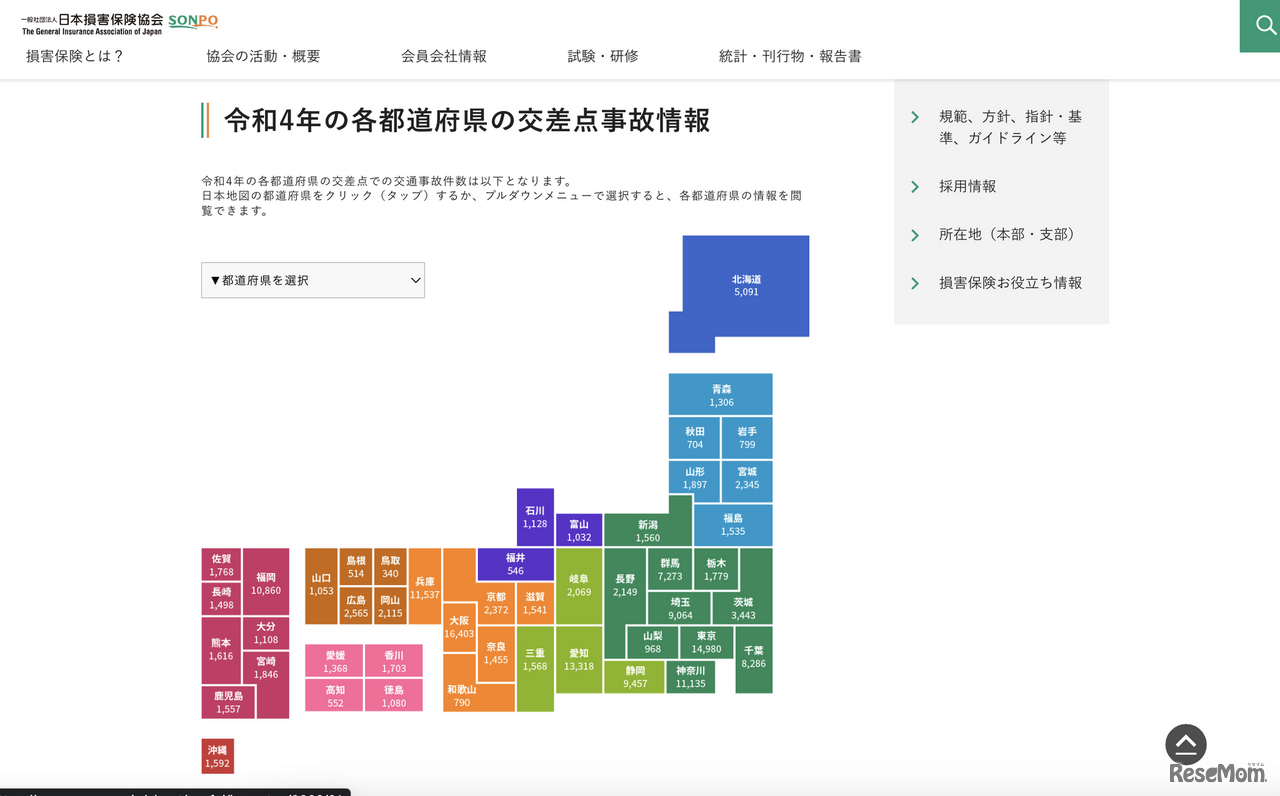Select 沖縄 on the Japan map
The image size is (1280, 796).
click(x=217, y=756)
